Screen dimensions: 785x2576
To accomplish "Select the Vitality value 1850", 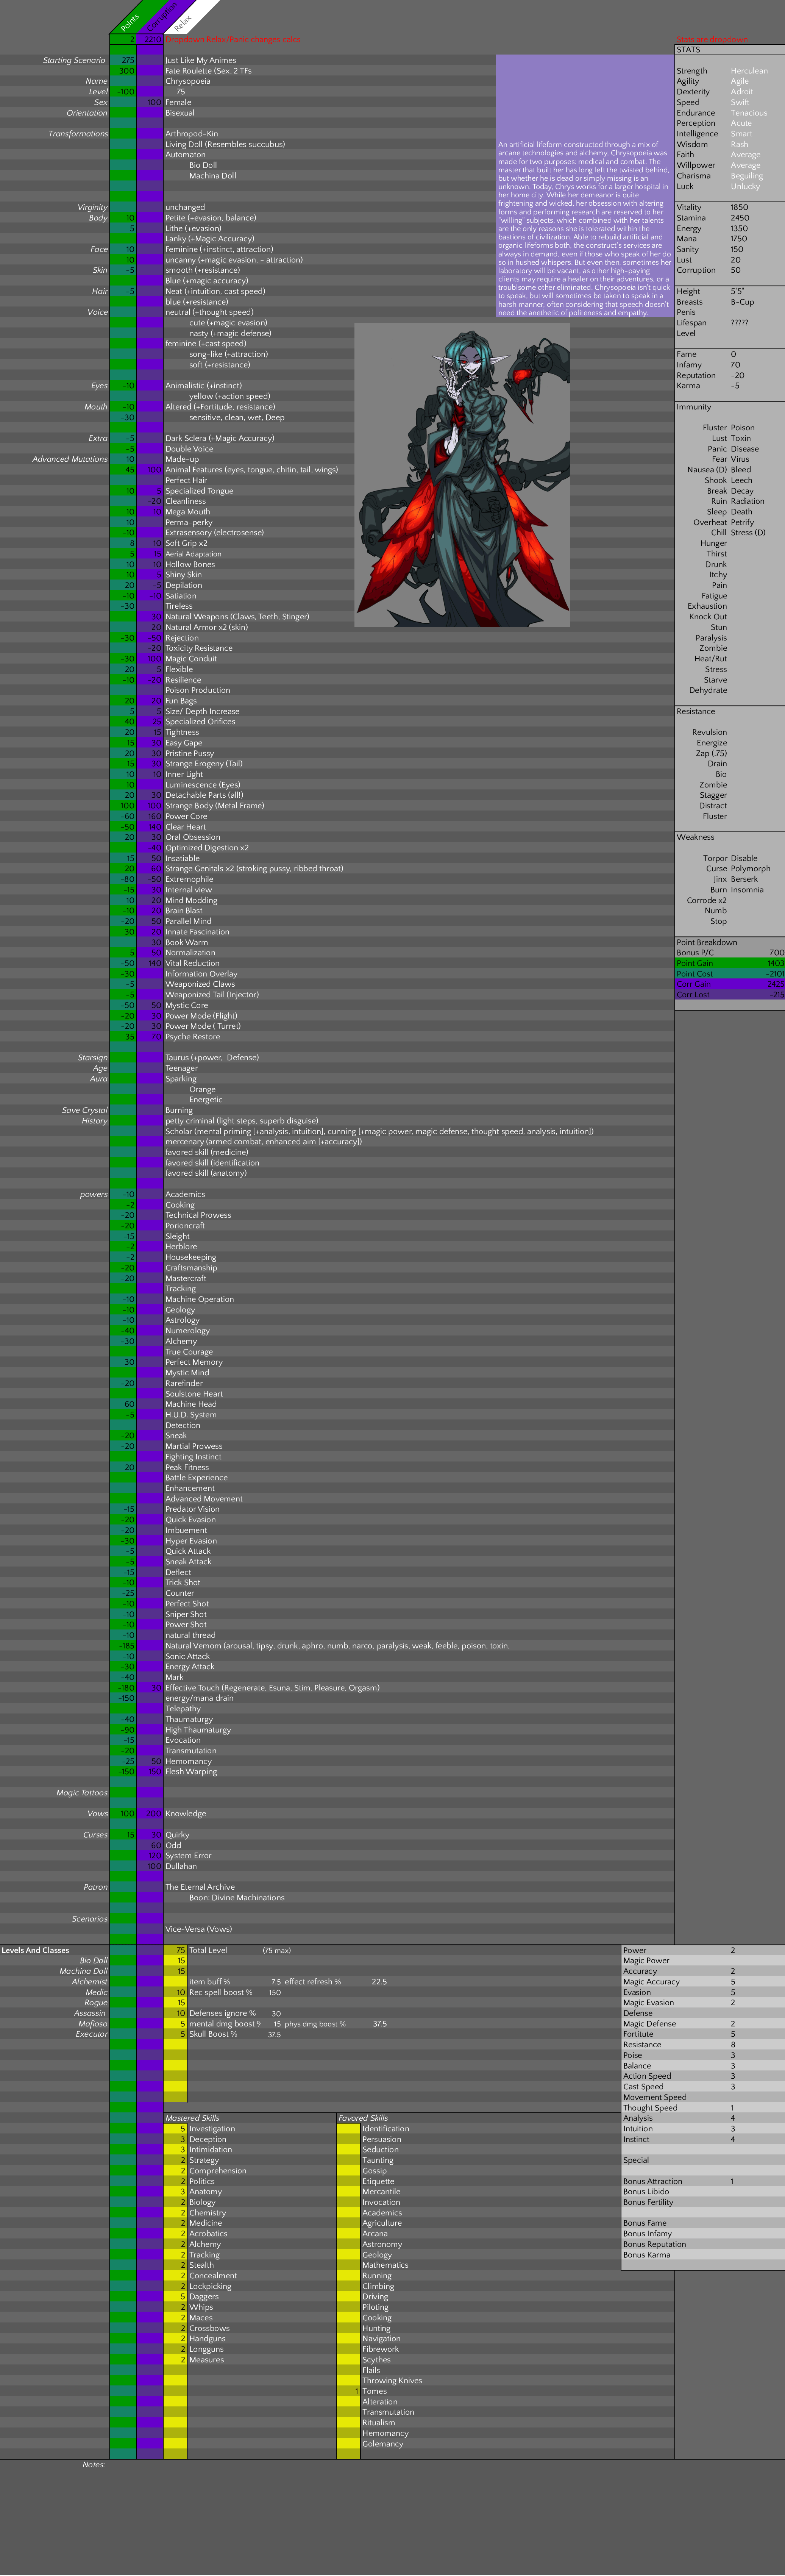I will pos(739,207).
